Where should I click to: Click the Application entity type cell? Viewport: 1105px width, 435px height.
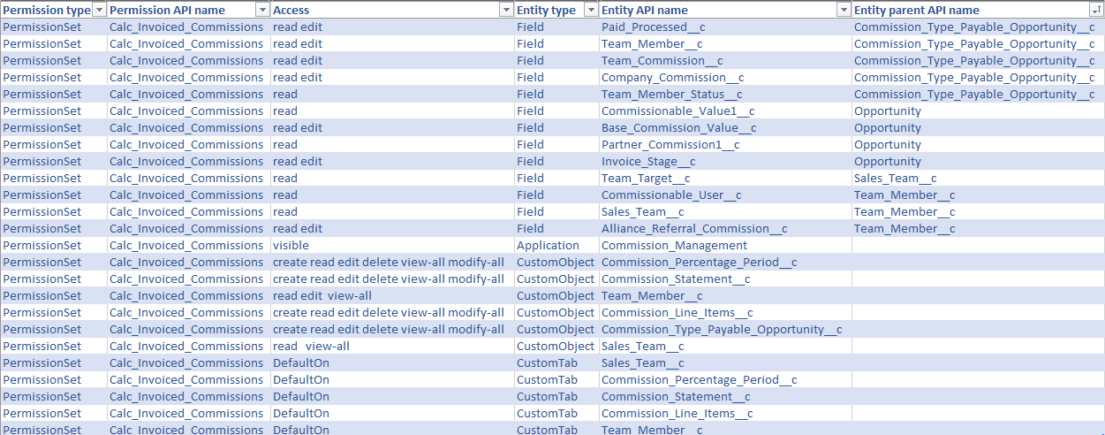548,245
